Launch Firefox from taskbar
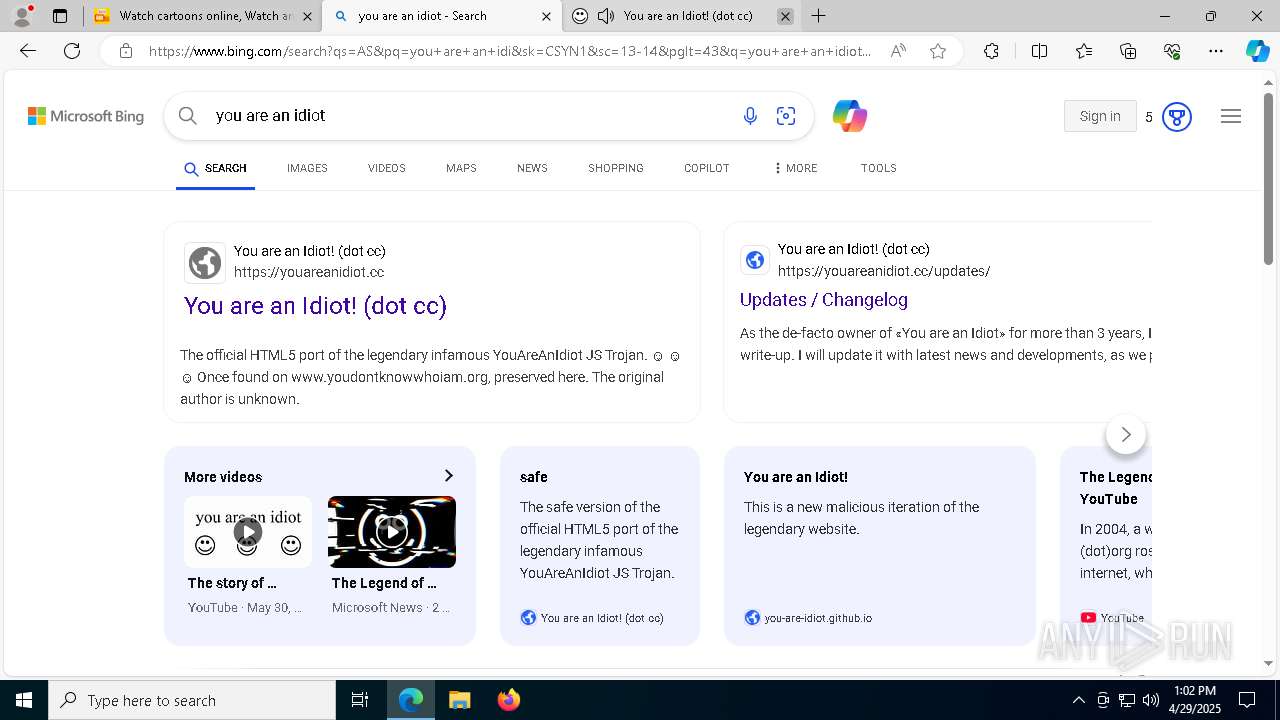 [508, 700]
